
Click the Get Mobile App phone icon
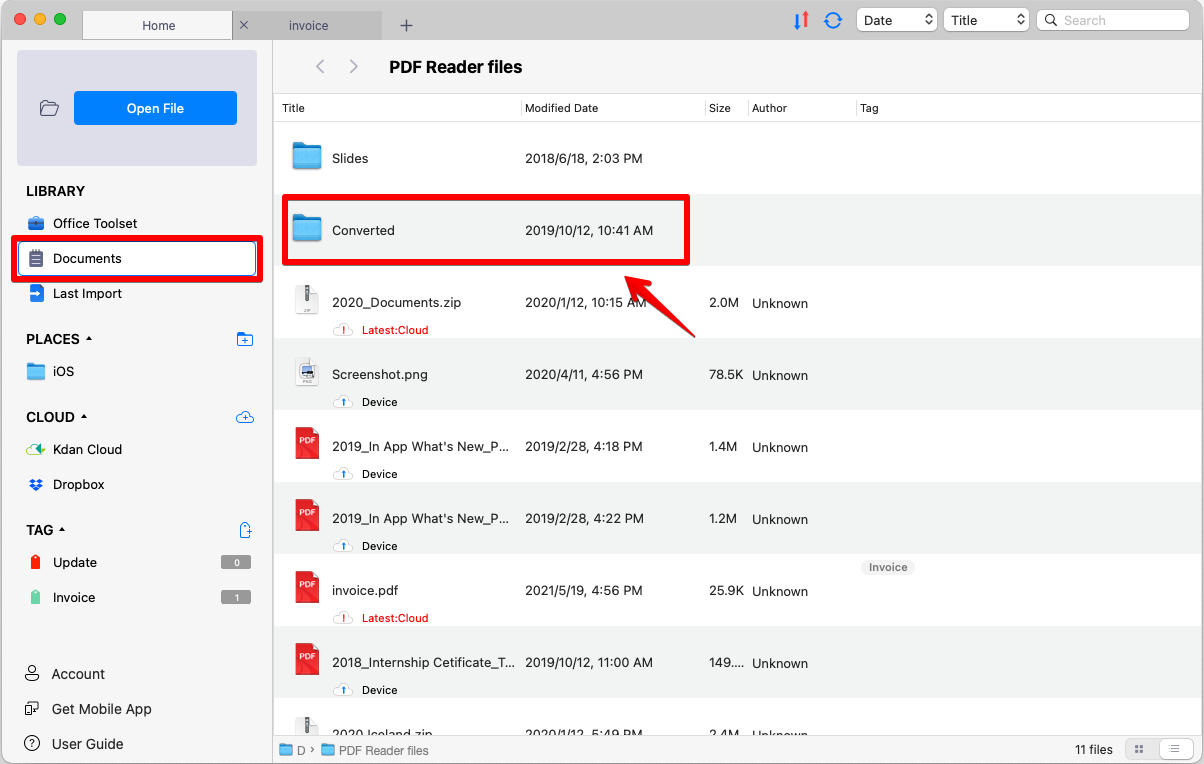pyautogui.click(x=32, y=709)
